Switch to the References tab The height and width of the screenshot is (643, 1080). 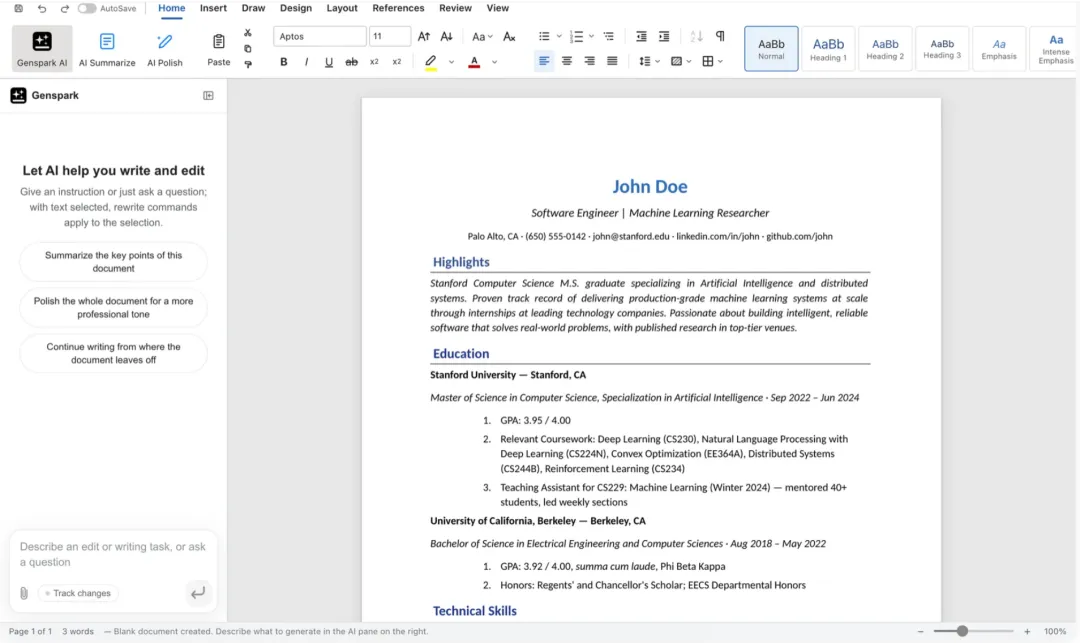coord(398,8)
